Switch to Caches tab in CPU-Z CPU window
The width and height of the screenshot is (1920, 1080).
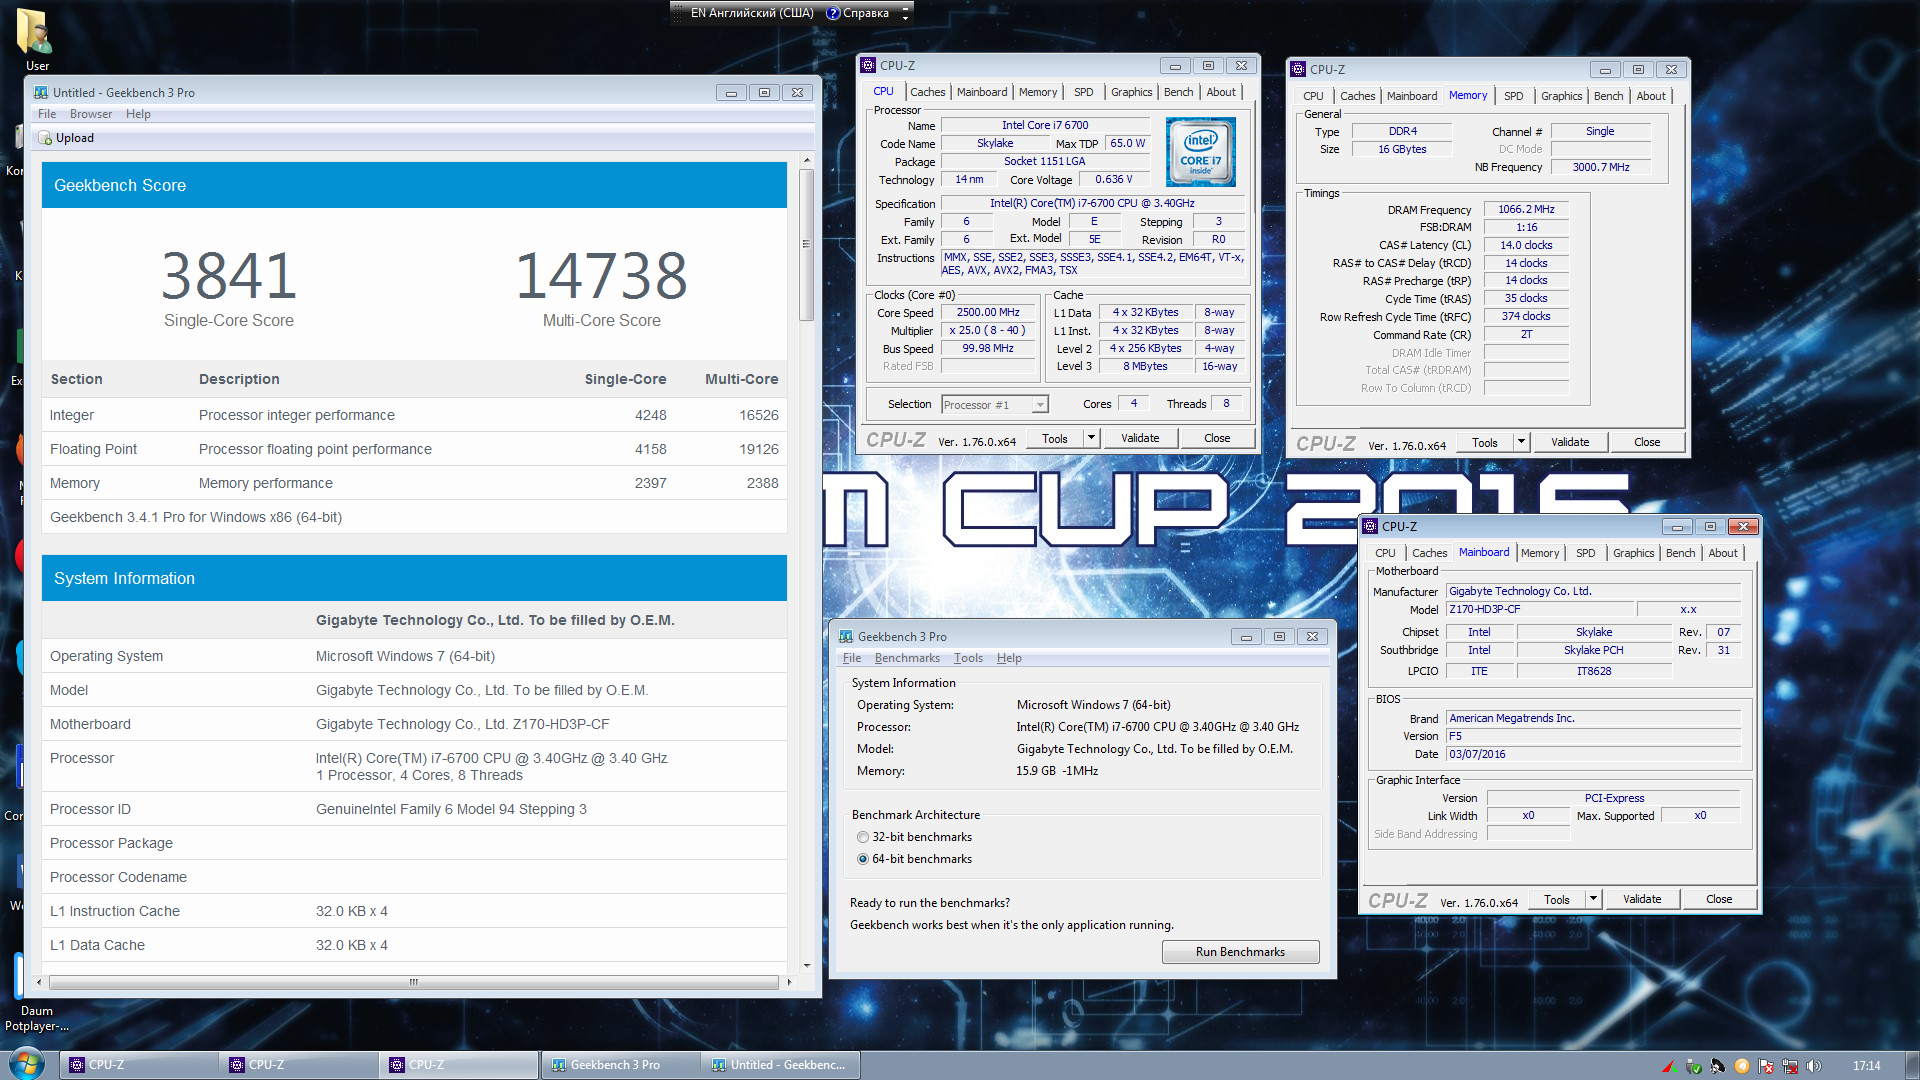click(x=927, y=92)
